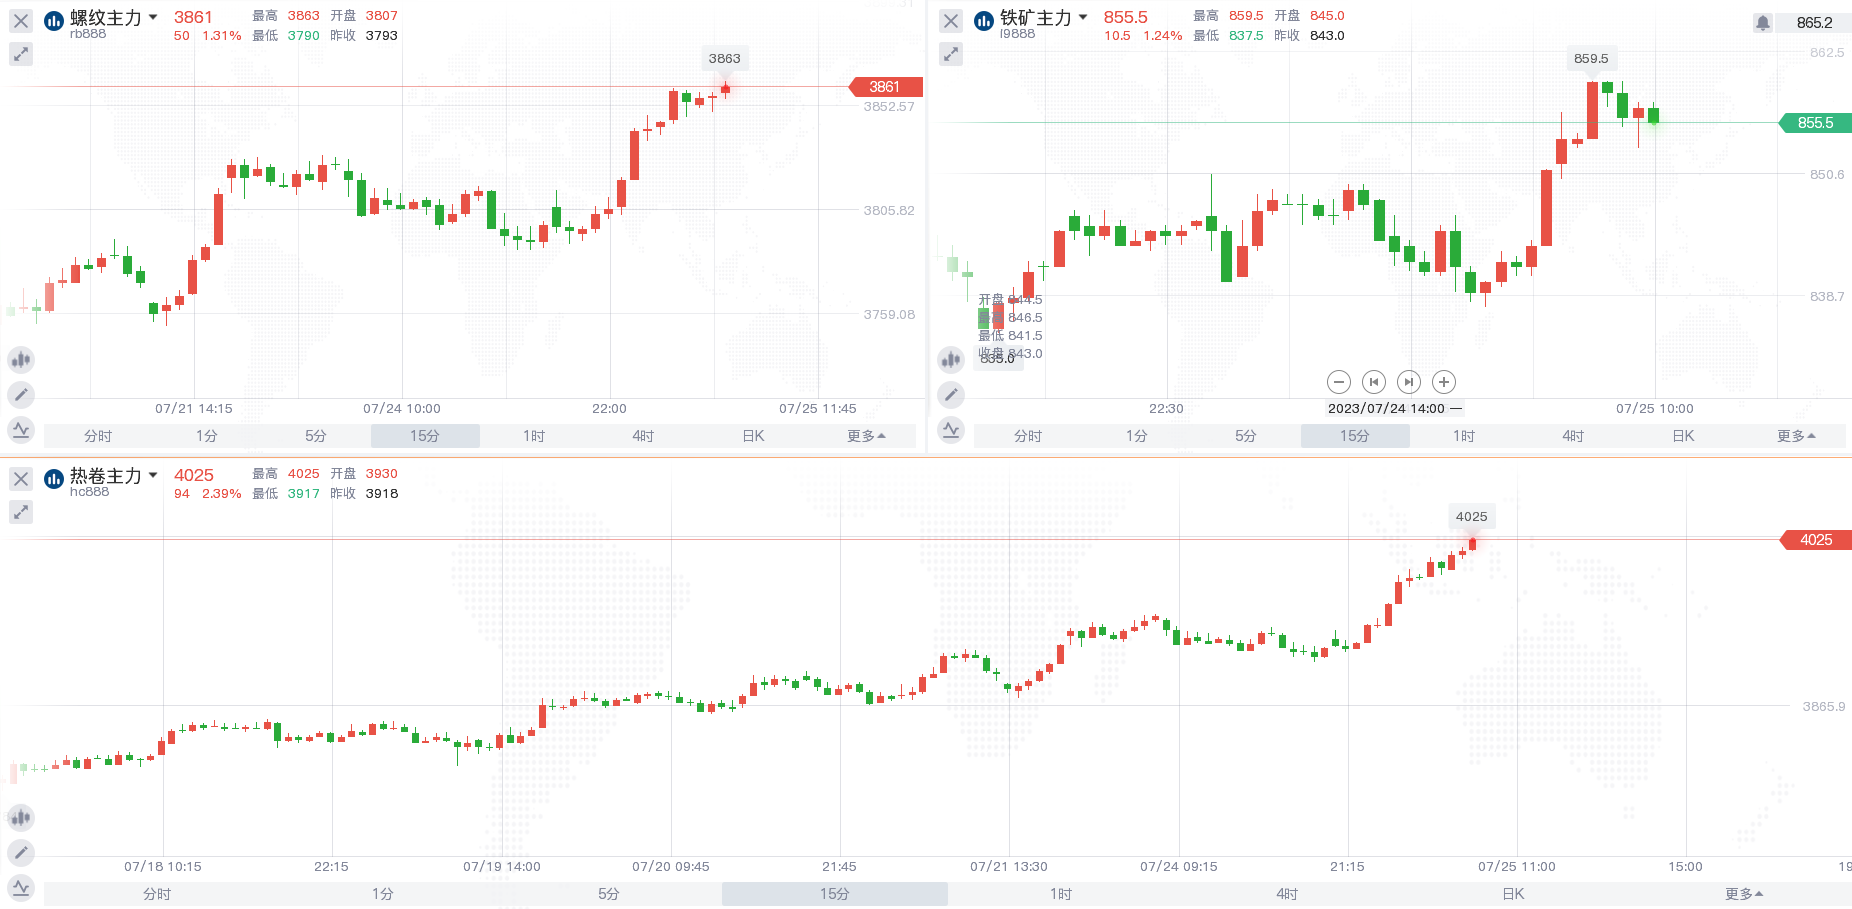Viewport: 1852px width, 909px height.
Task: Step to next candle in 铁矿主力 chart
Action: point(1409,382)
